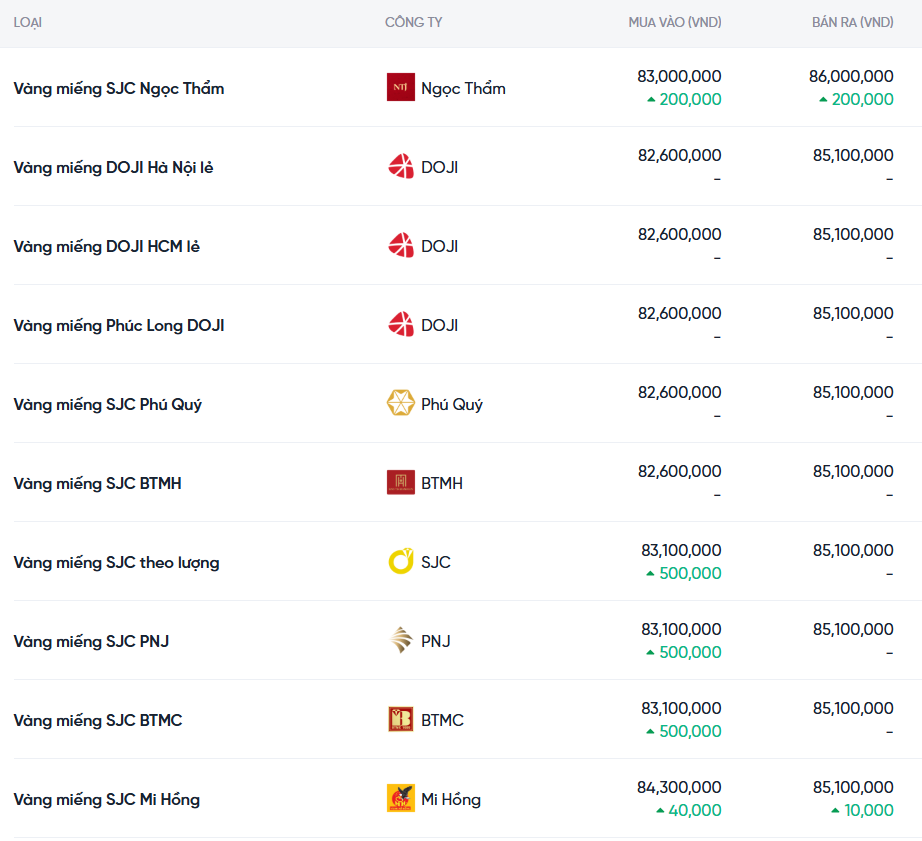Select Vàng miếng SJC BTMC row title
The width and height of the screenshot is (922, 841).
[x=98, y=720]
